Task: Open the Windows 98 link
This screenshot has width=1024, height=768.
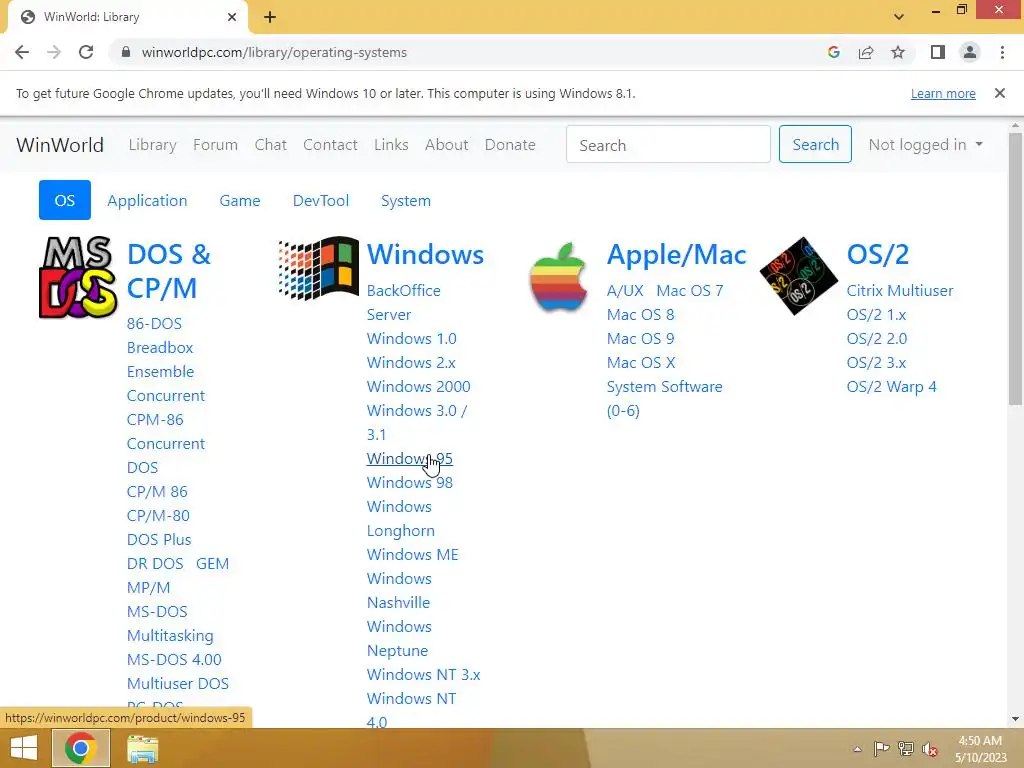Action: click(x=409, y=483)
